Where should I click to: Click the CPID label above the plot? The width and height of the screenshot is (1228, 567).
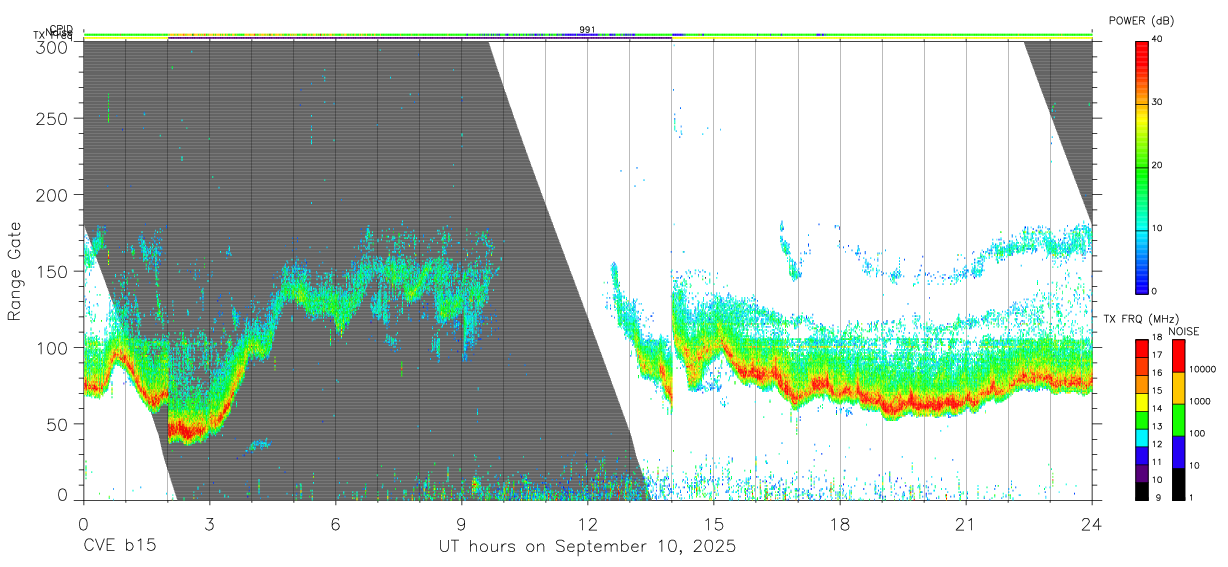click(x=60, y=29)
